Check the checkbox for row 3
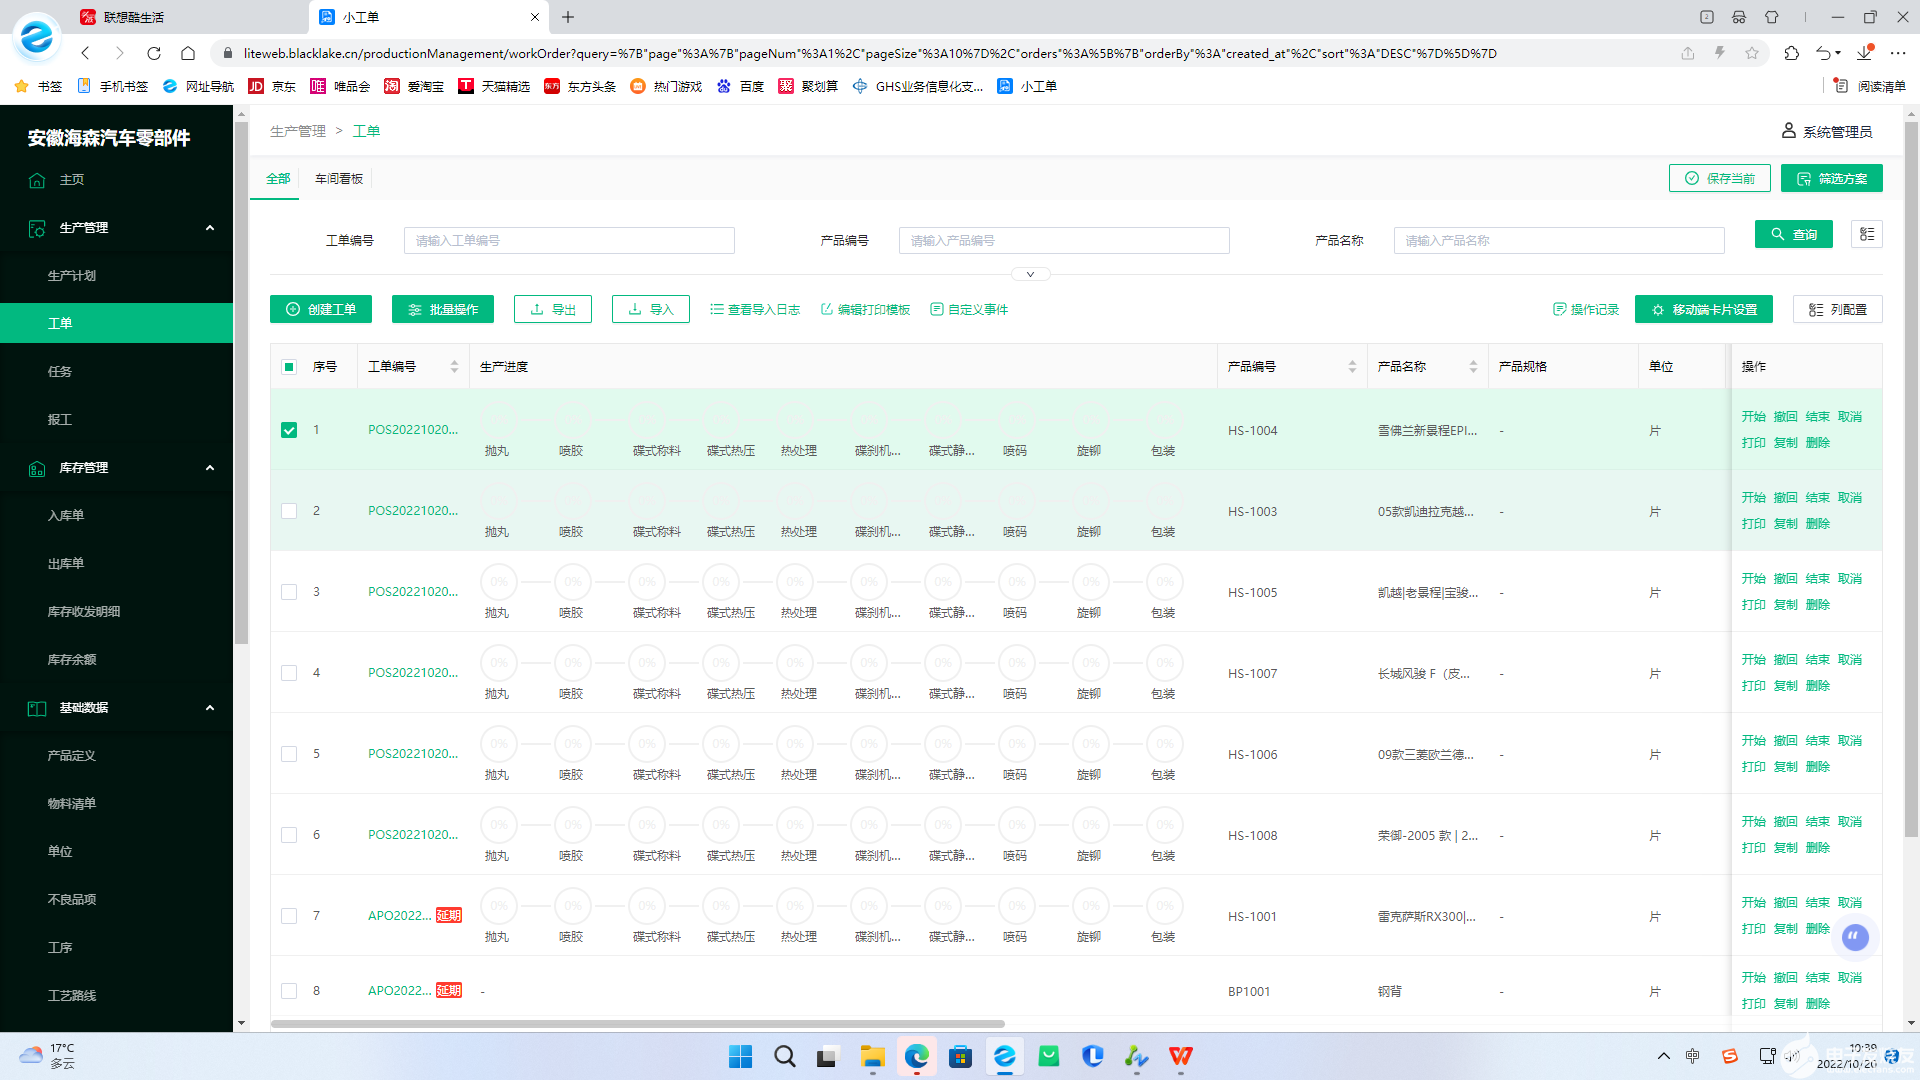Screen dimensions: 1920x1080 [289, 592]
